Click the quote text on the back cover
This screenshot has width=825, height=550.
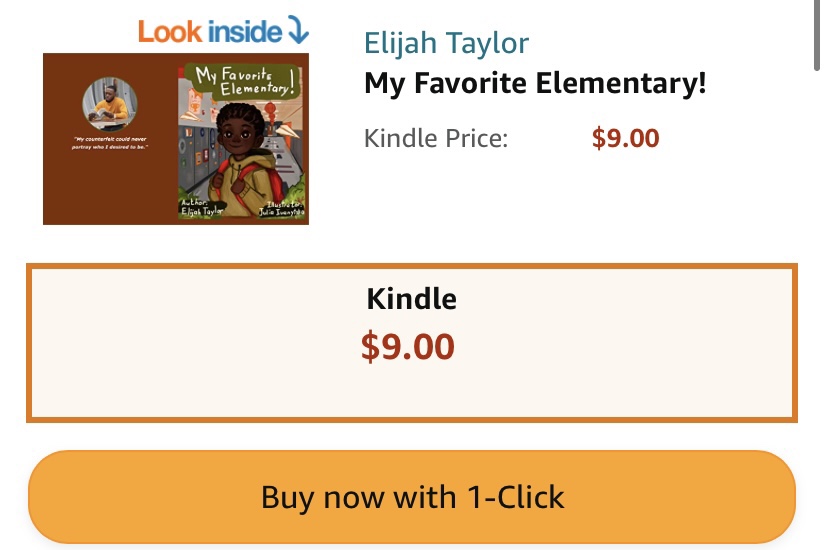pos(110,143)
